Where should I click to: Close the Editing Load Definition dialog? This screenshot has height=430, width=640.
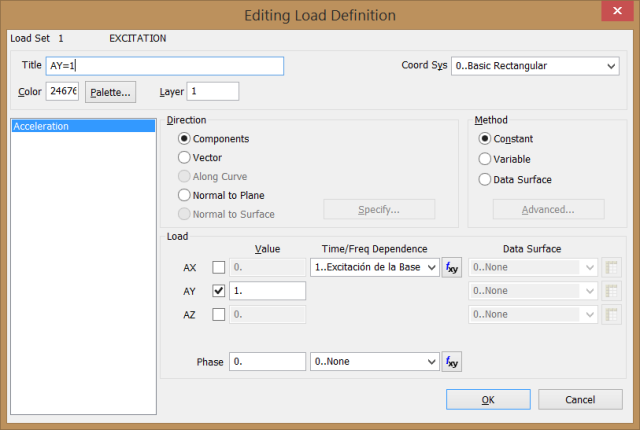[x=617, y=11]
